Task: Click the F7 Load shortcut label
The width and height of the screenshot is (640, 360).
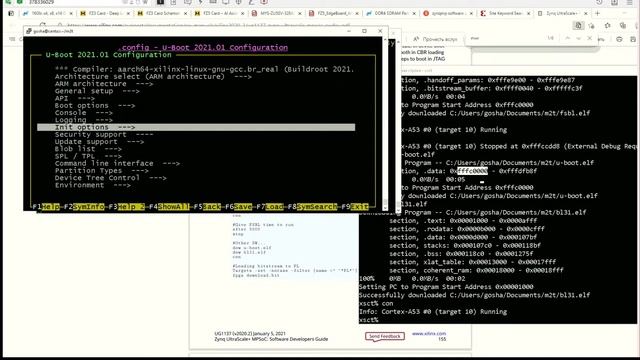Action: [270, 207]
